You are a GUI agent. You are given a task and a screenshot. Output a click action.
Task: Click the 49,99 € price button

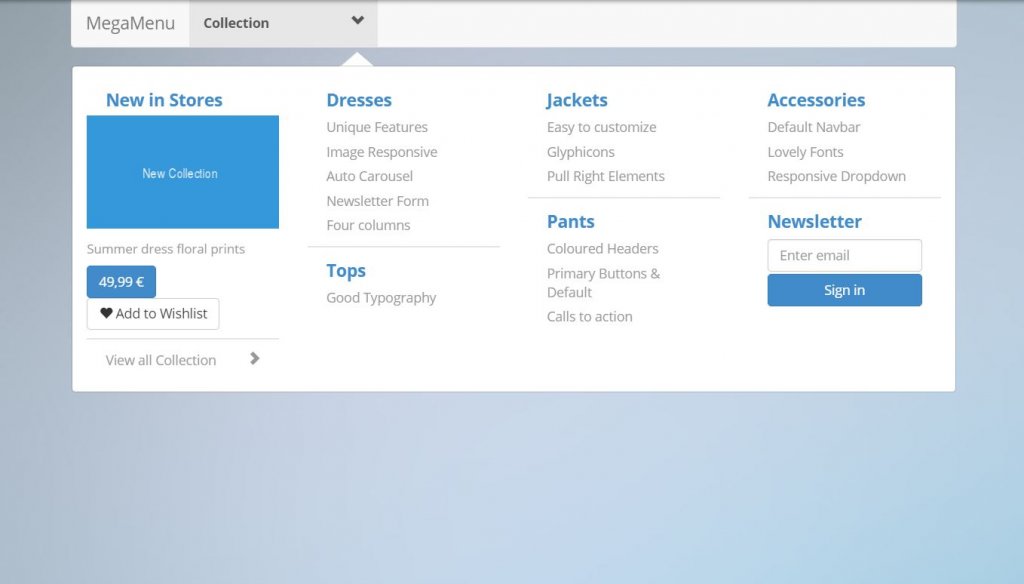coord(120,281)
